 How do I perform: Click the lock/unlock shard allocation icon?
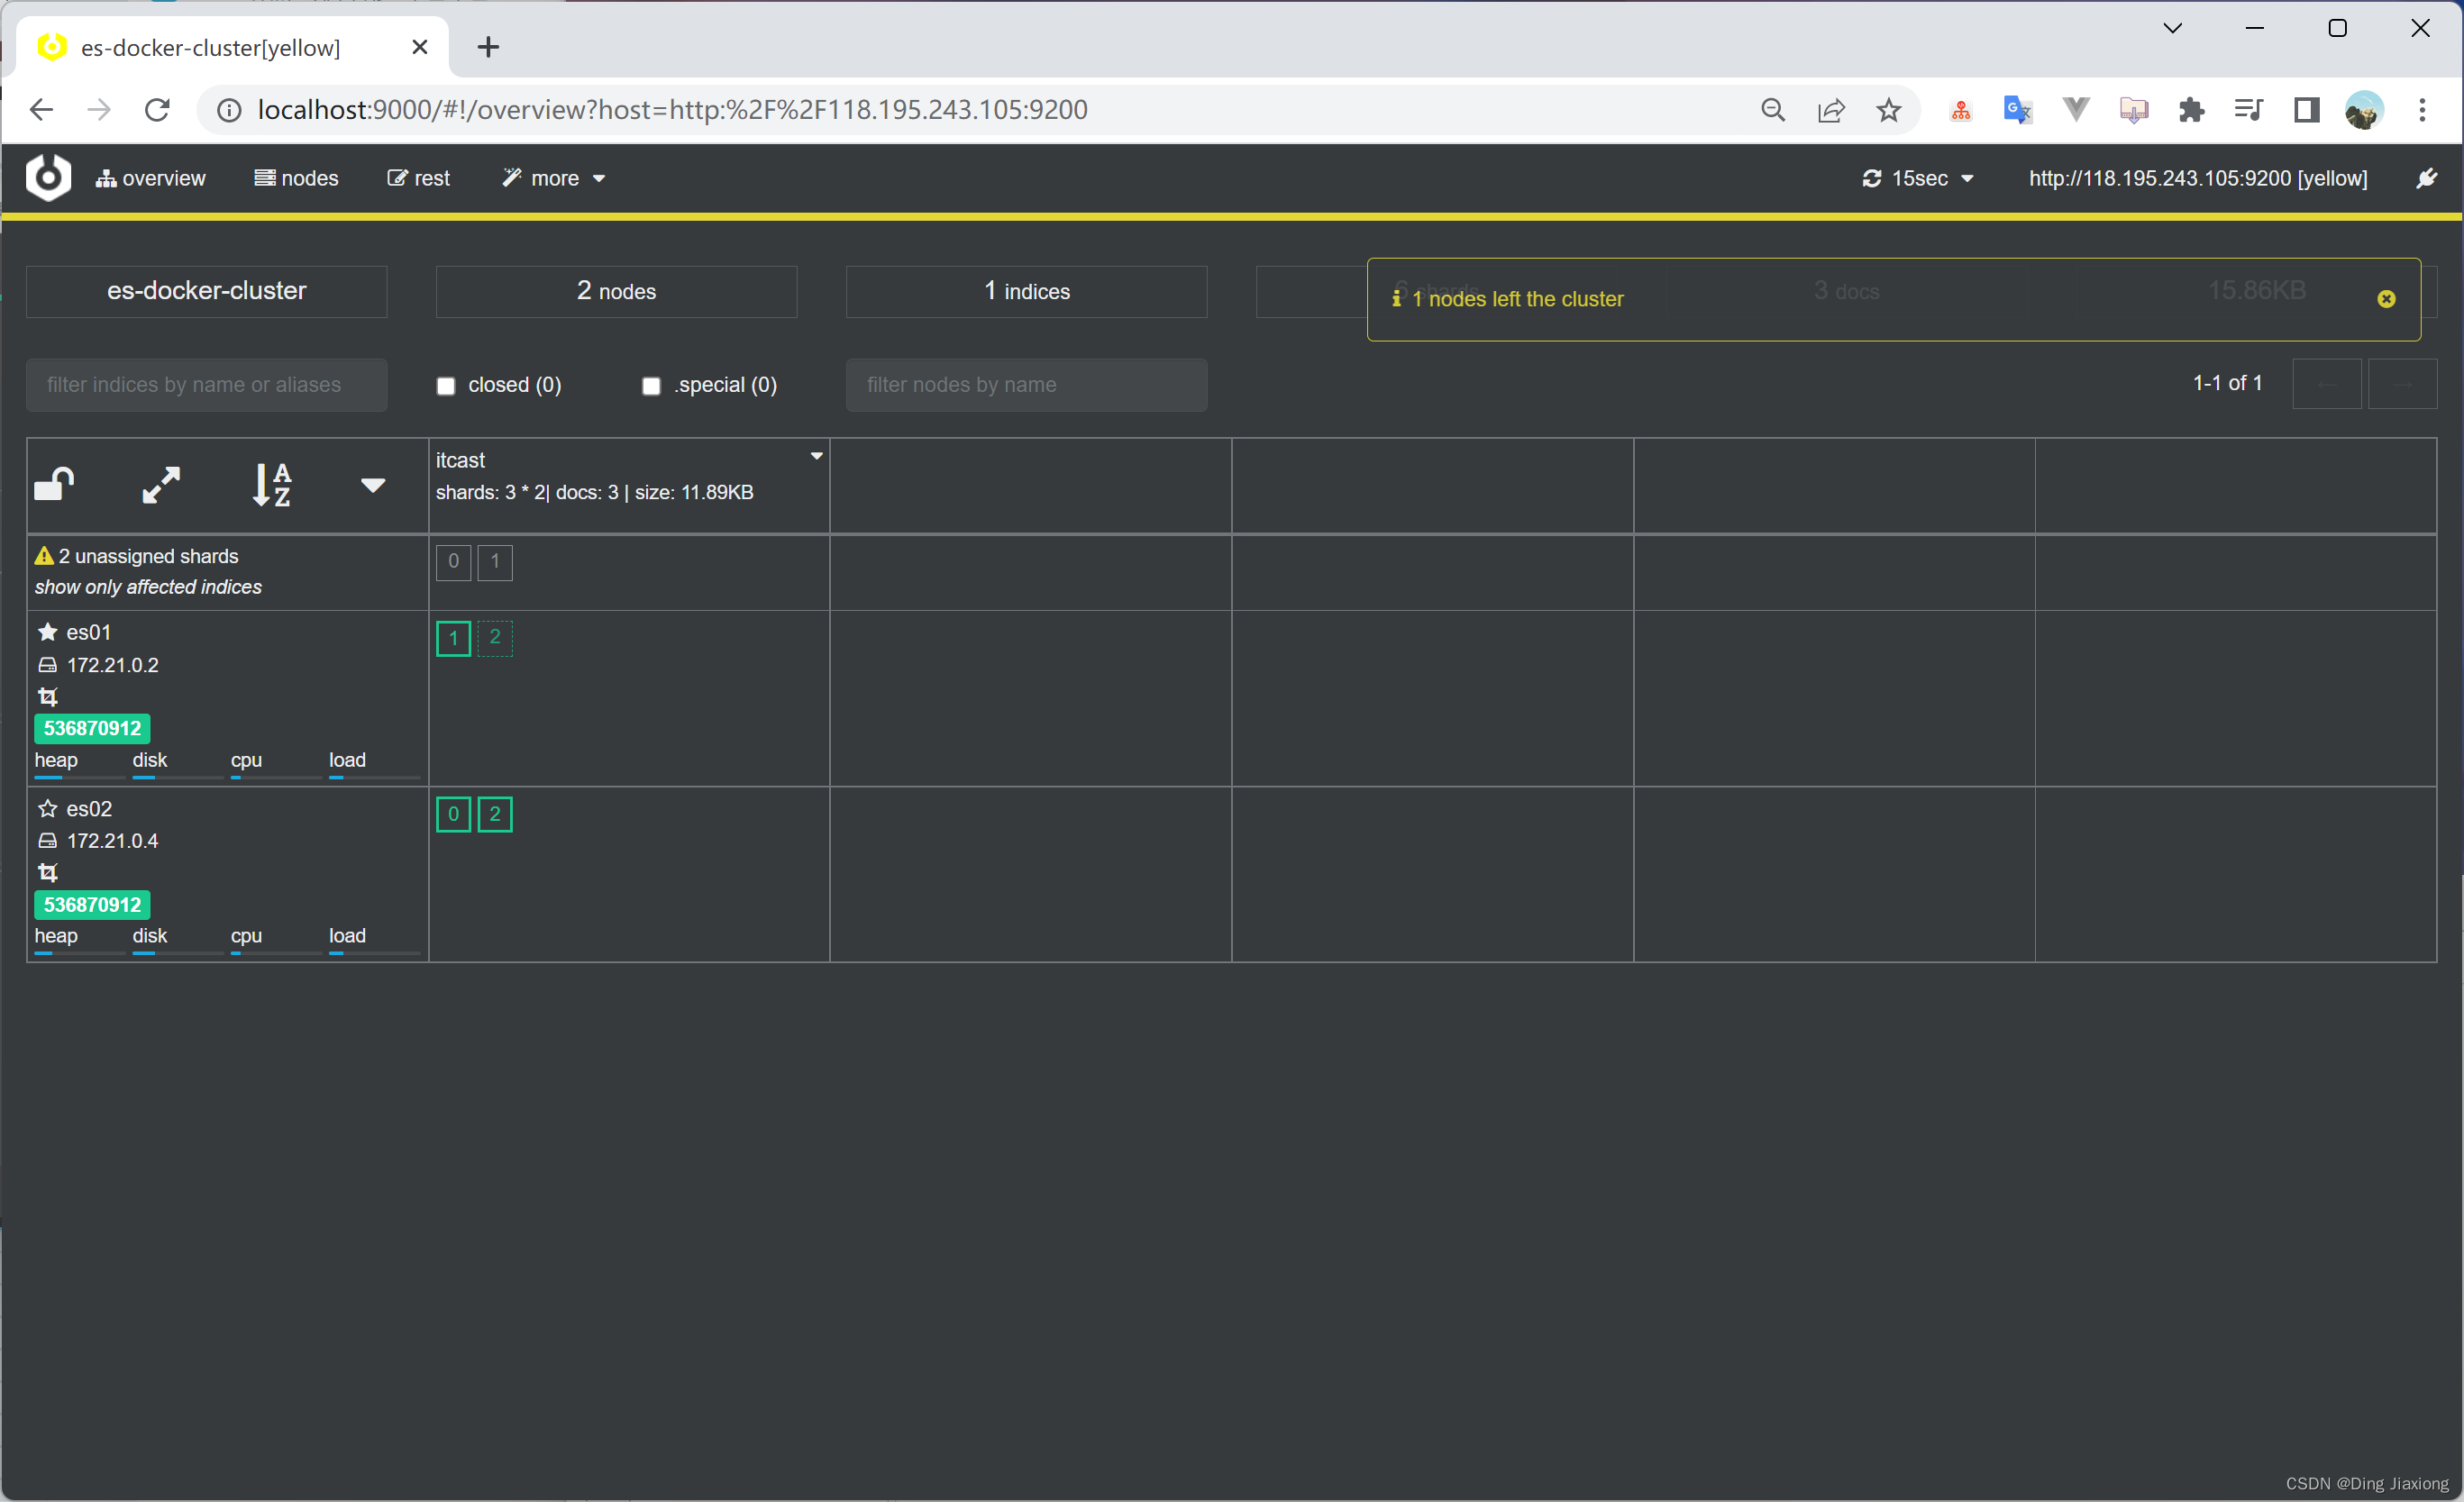click(x=54, y=485)
